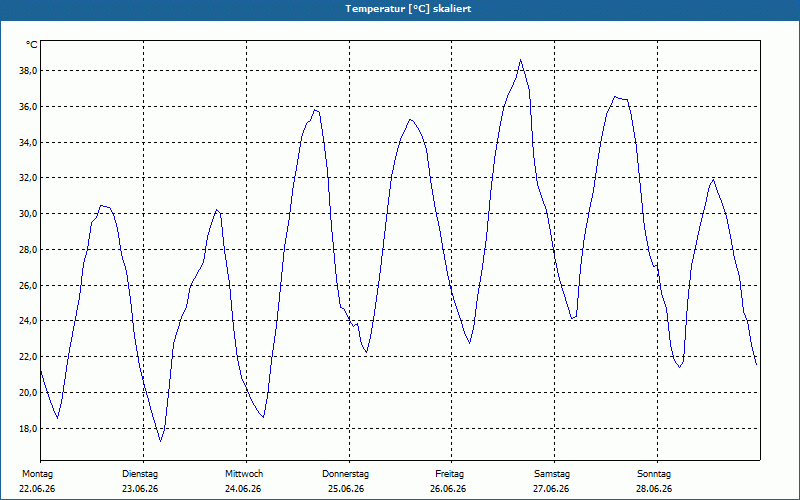Click the chart title 'Temperatur [°C] skaliert'
The height and width of the screenshot is (500, 800).
coord(408,9)
